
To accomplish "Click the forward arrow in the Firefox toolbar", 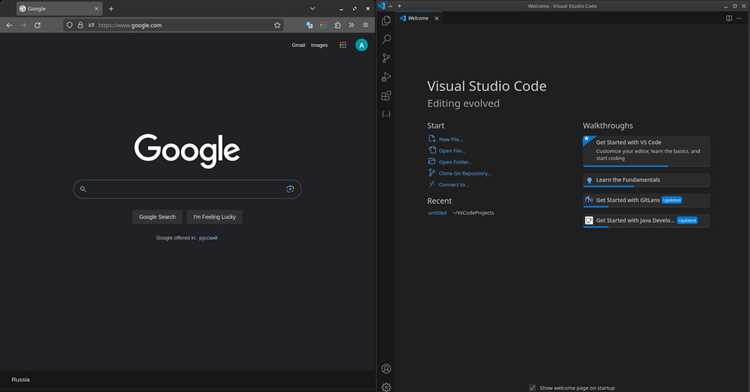I will point(23,25).
